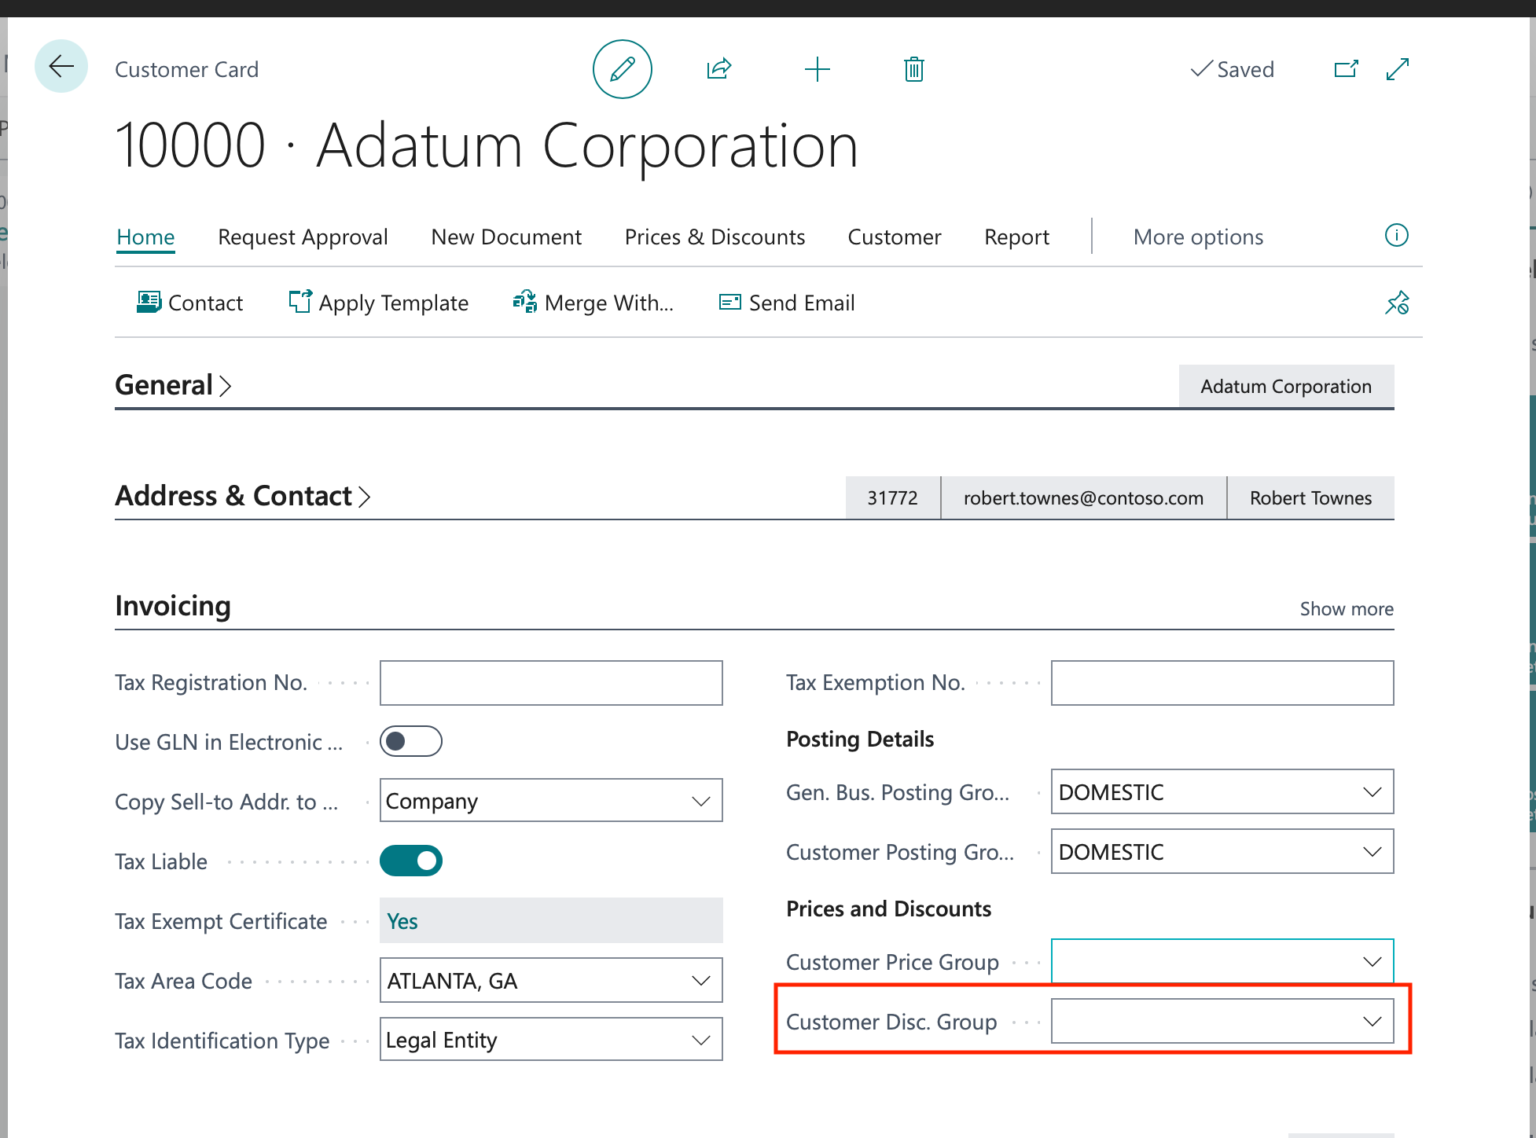The image size is (1536, 1138).
Task: Create new record with plus icon
Action: click(x=817, y=69)
